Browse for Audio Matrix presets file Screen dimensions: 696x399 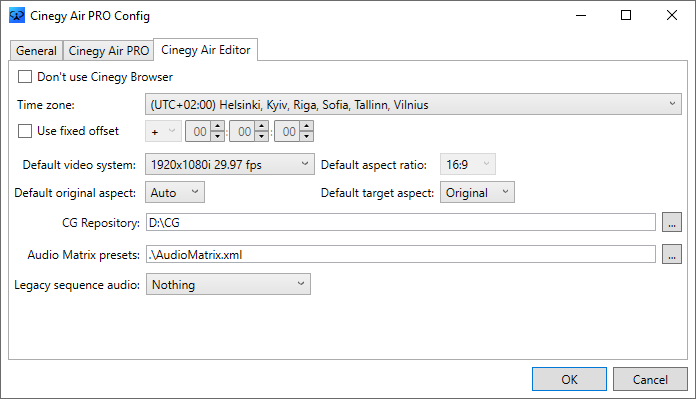tap(672, 254)
